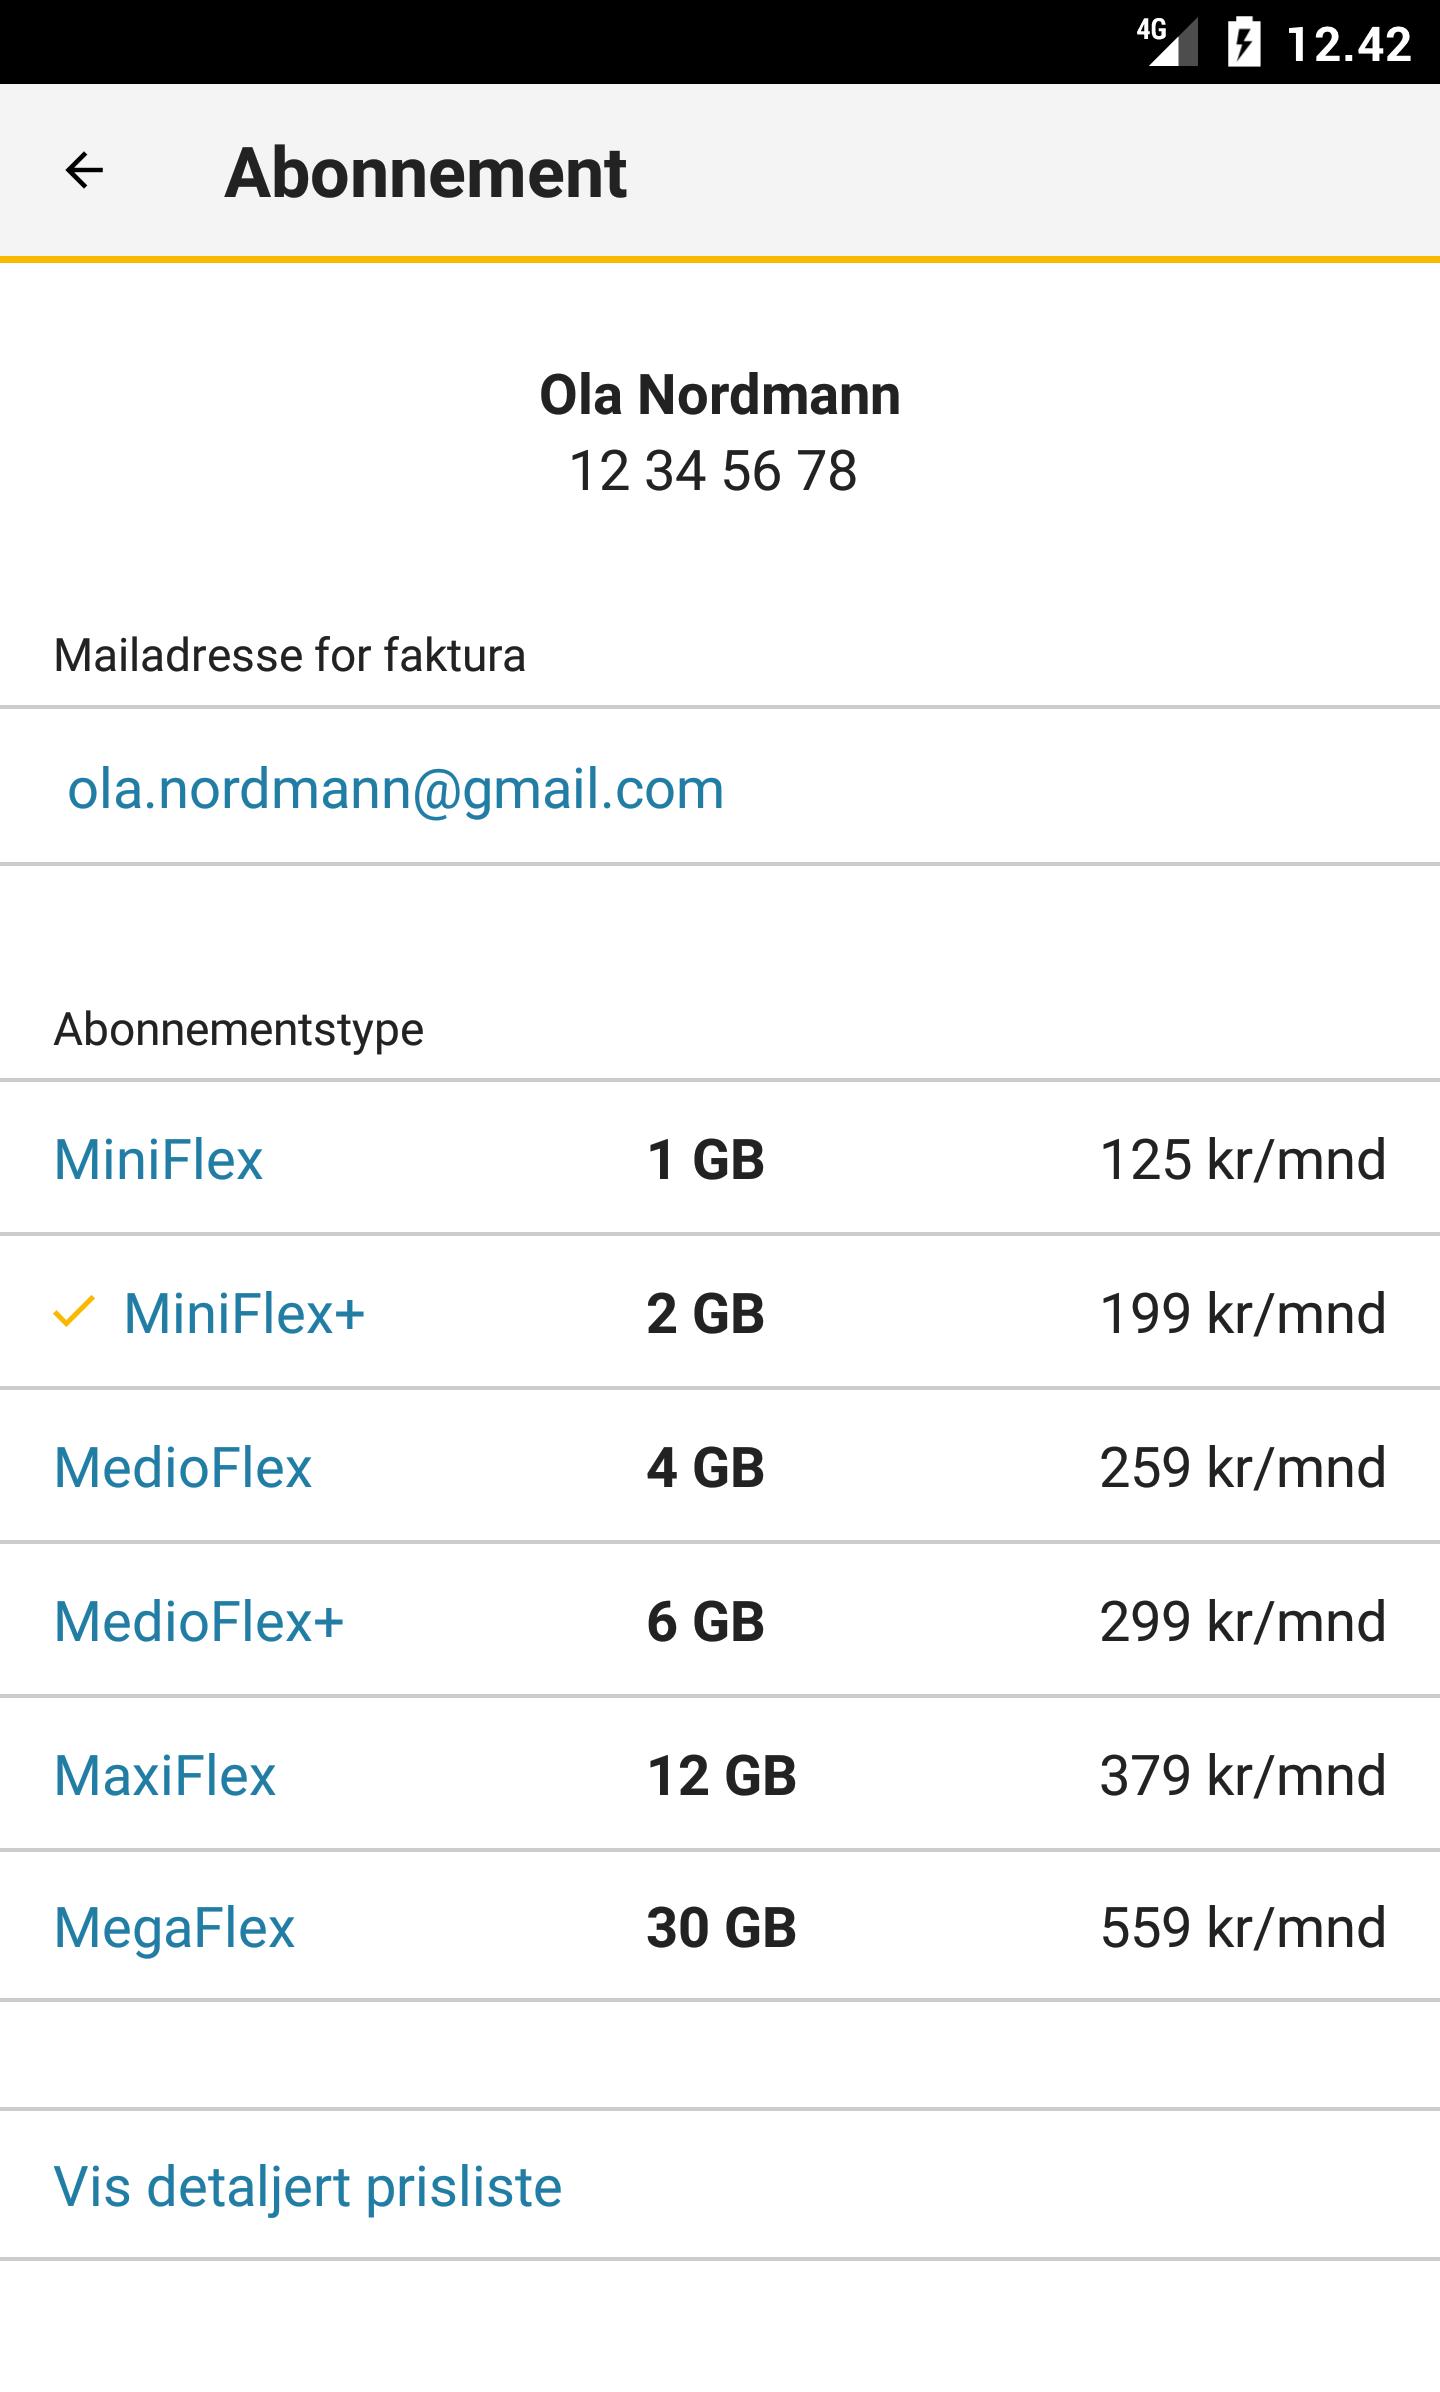Tap the 30 GB data label
The height and width of the screenshot is (2392, 1440).
(x=721, y=1926)
